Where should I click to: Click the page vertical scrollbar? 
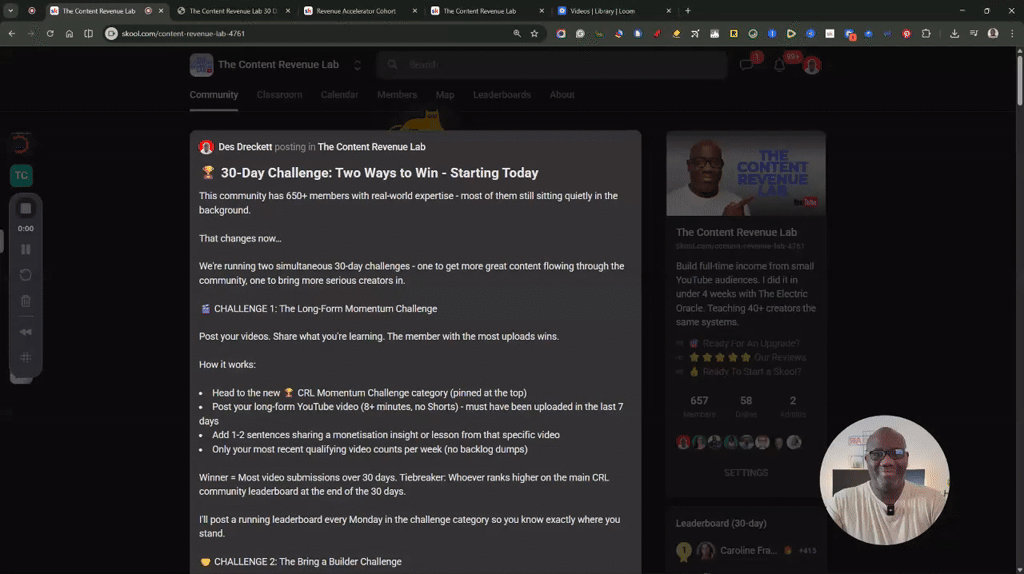click(x=1019, y=81)
